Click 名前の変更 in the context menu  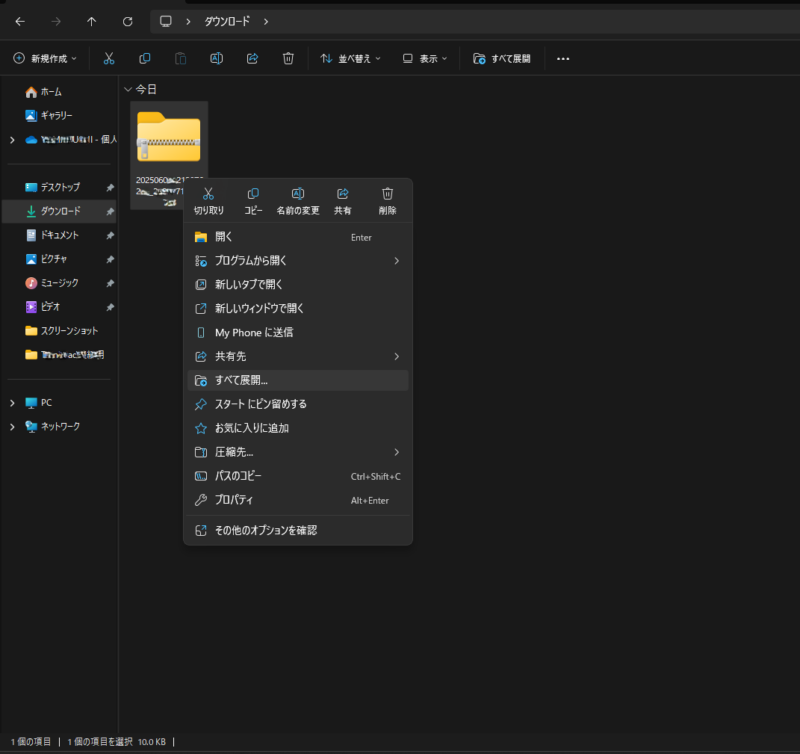click(298, 201)
